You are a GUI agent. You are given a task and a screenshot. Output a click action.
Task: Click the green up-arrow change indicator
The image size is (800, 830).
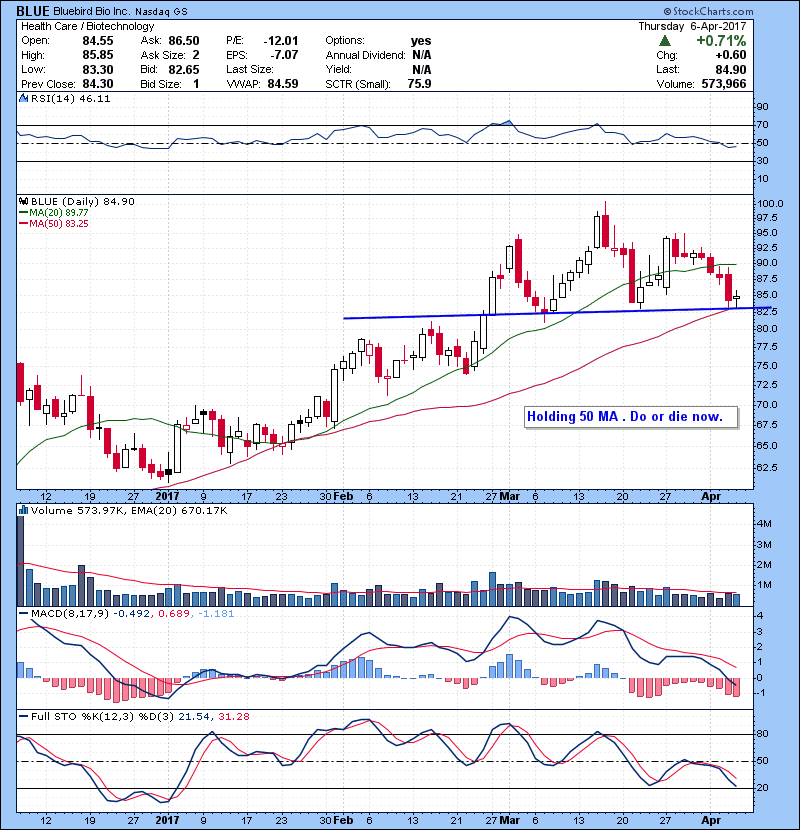(665, 41)
